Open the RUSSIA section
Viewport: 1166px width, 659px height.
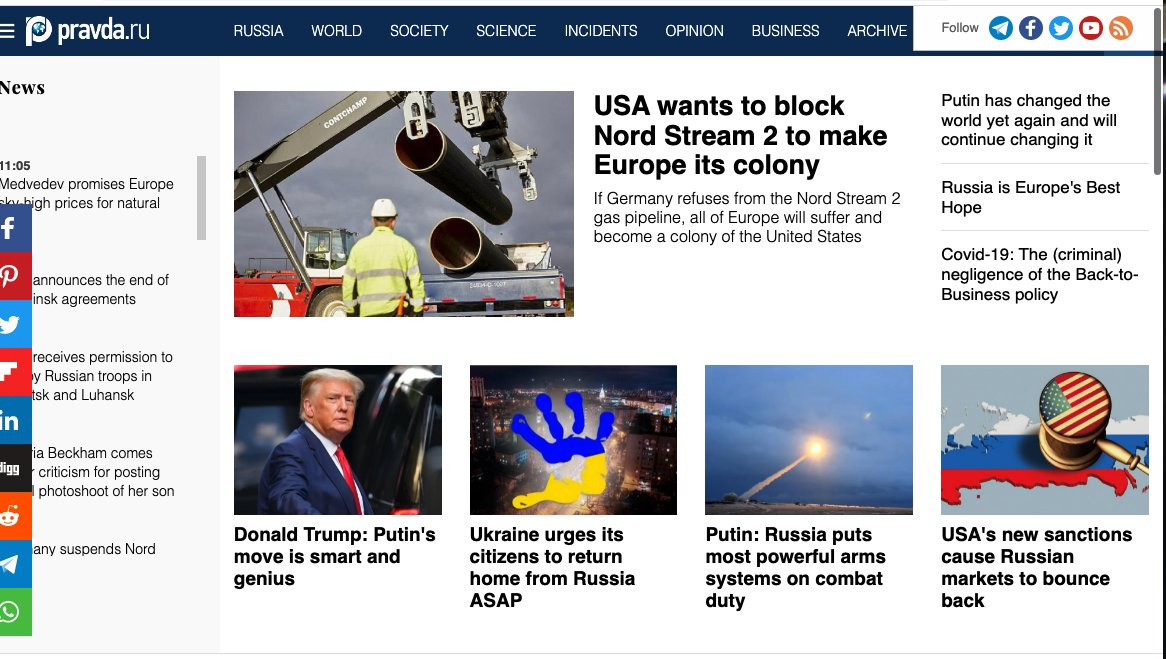point(258,30)
